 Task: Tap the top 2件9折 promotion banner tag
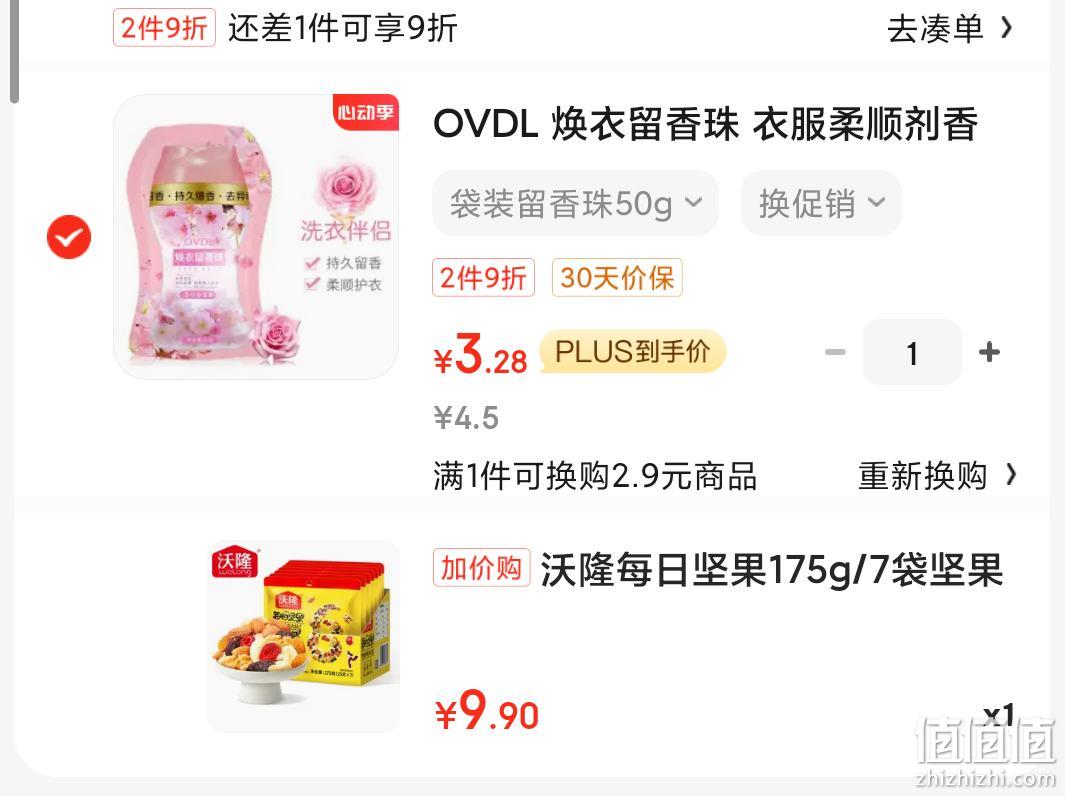(x=164, y=28)
